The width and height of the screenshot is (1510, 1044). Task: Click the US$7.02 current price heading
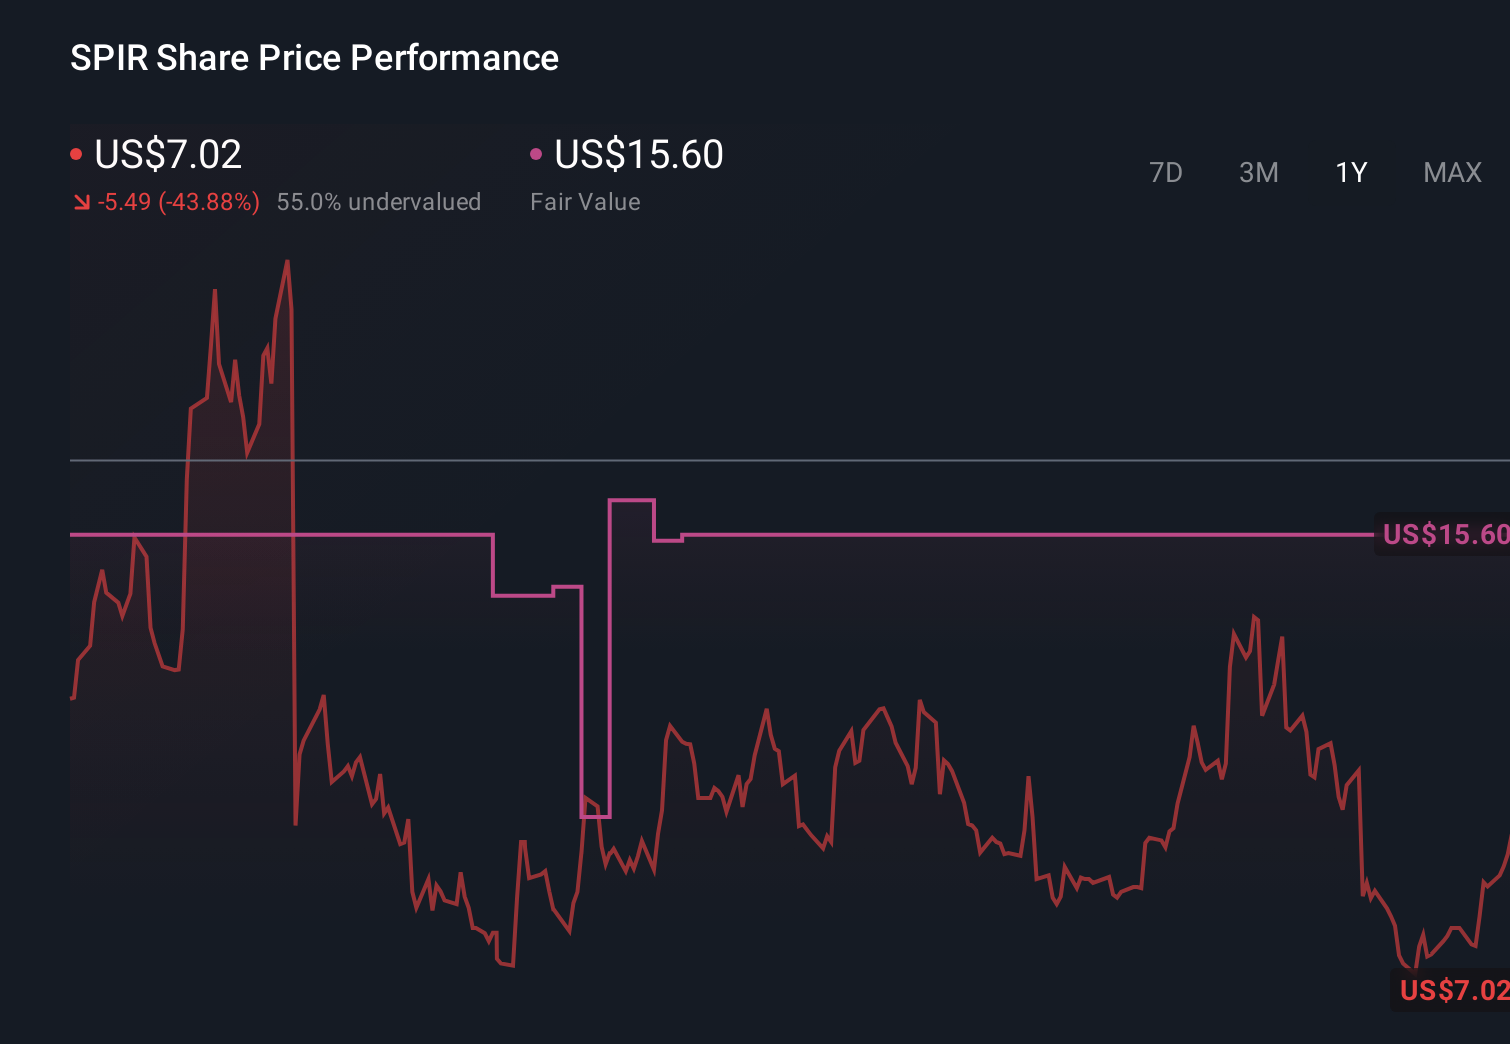tap(168, 154)
